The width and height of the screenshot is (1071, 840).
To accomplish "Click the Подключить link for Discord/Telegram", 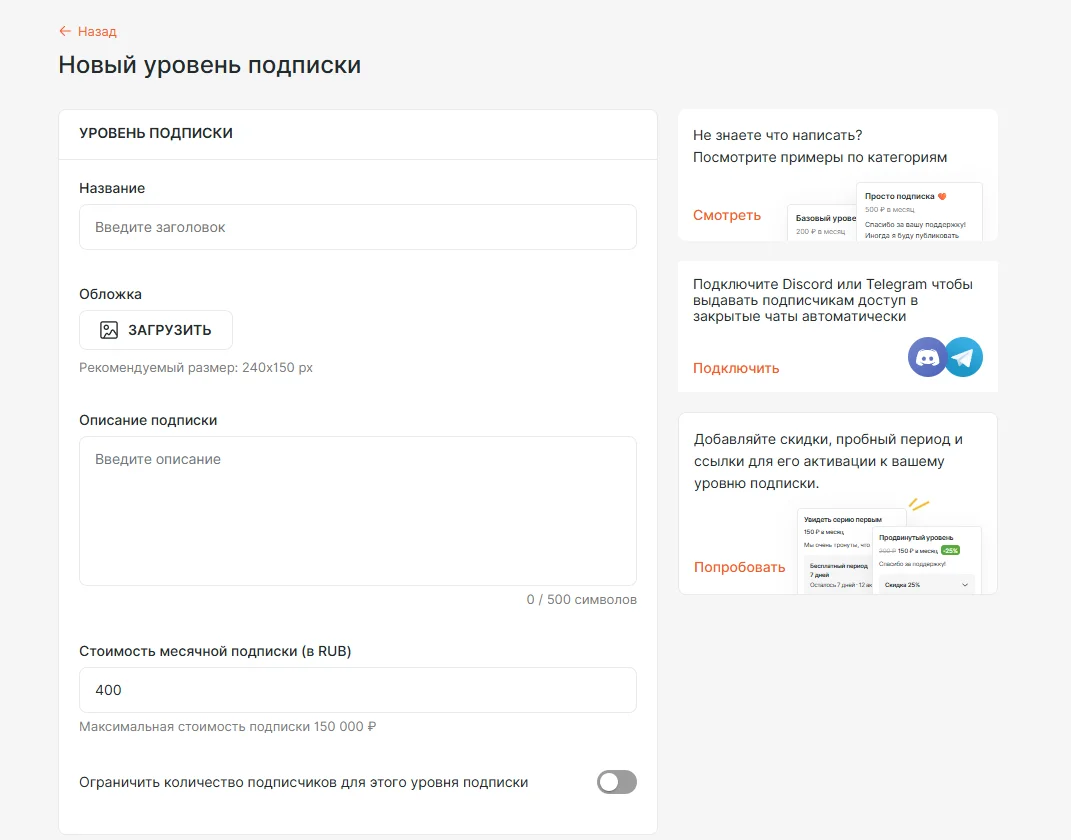I will (x=736, y=368).
